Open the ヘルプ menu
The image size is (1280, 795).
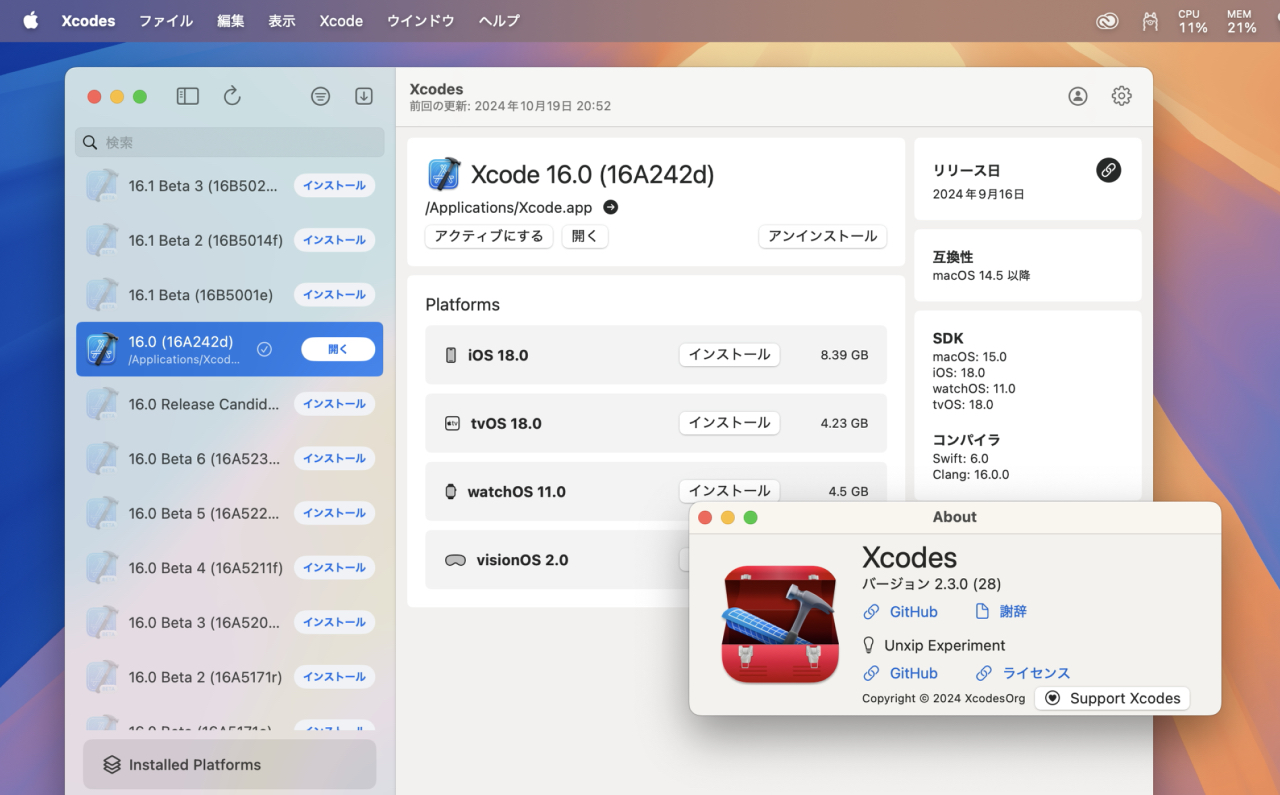[x=498, y=20]
